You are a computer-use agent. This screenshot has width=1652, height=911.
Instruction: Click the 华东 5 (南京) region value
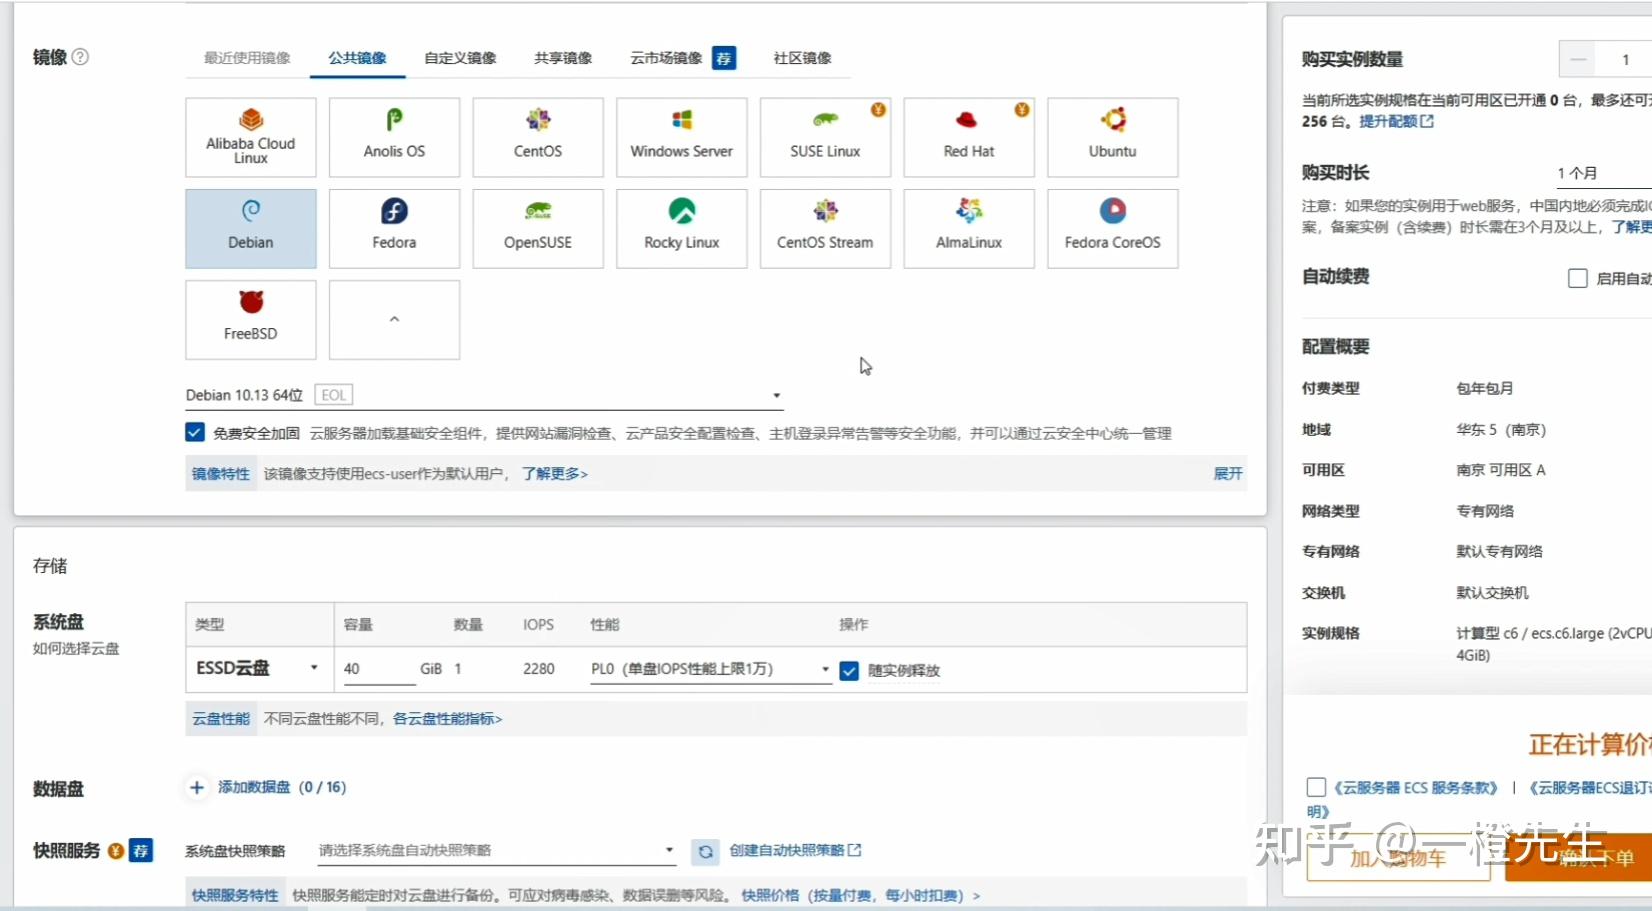(1501, 430)
